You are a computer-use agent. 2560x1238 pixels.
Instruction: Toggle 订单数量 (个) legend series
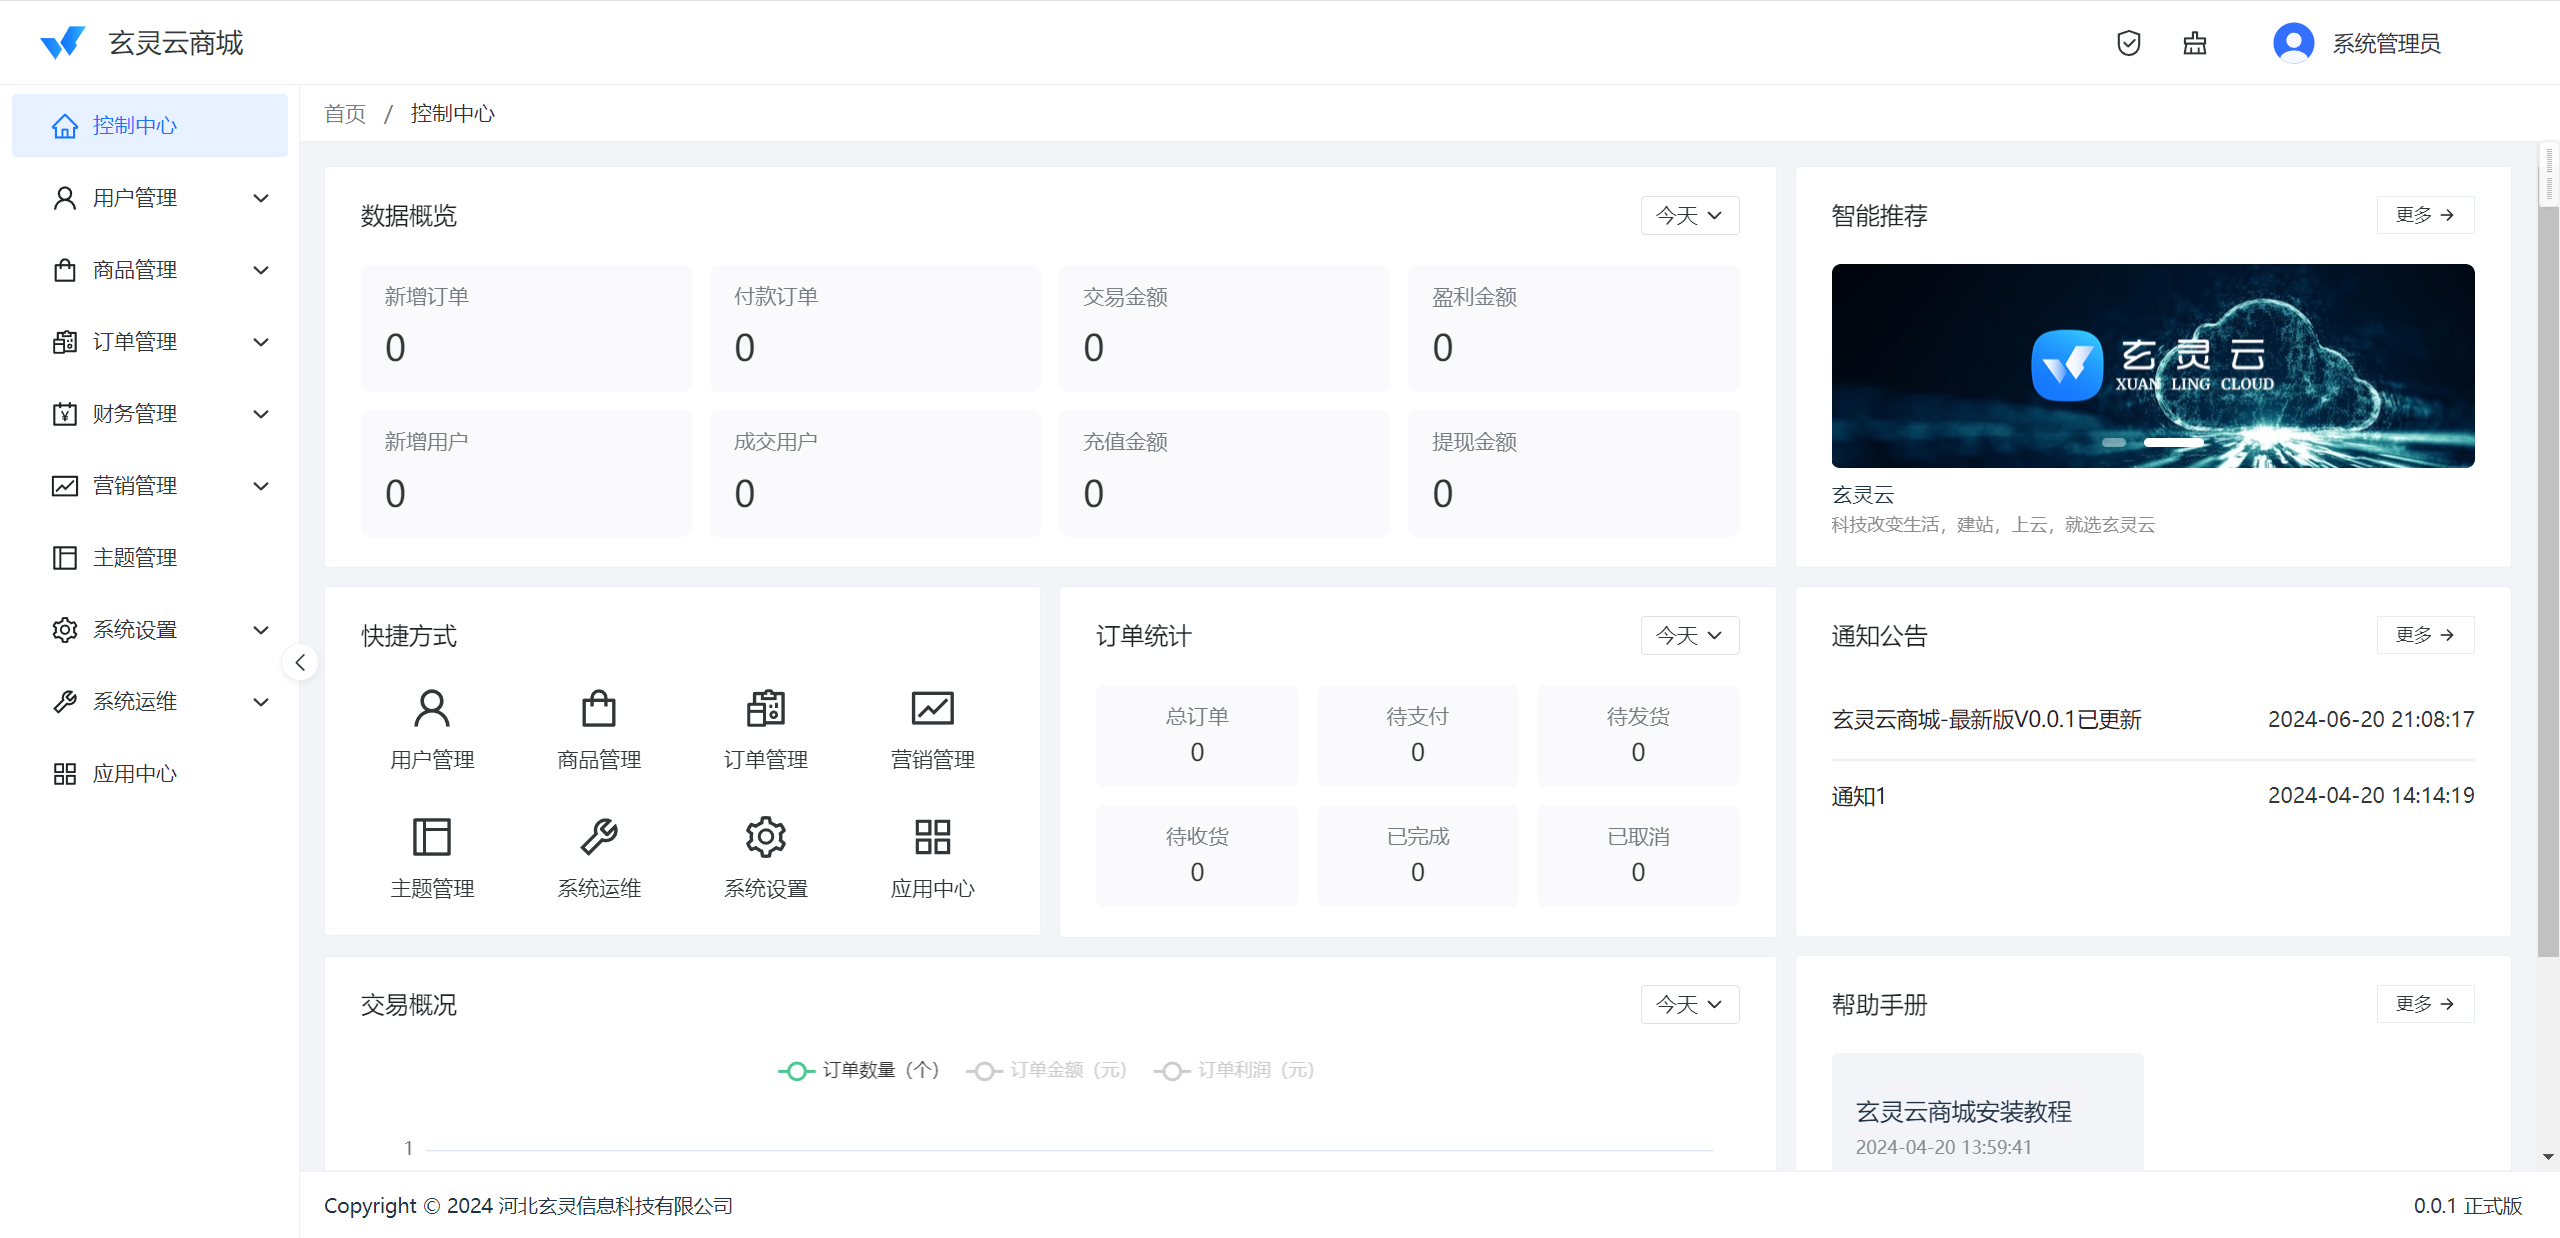858,1070
